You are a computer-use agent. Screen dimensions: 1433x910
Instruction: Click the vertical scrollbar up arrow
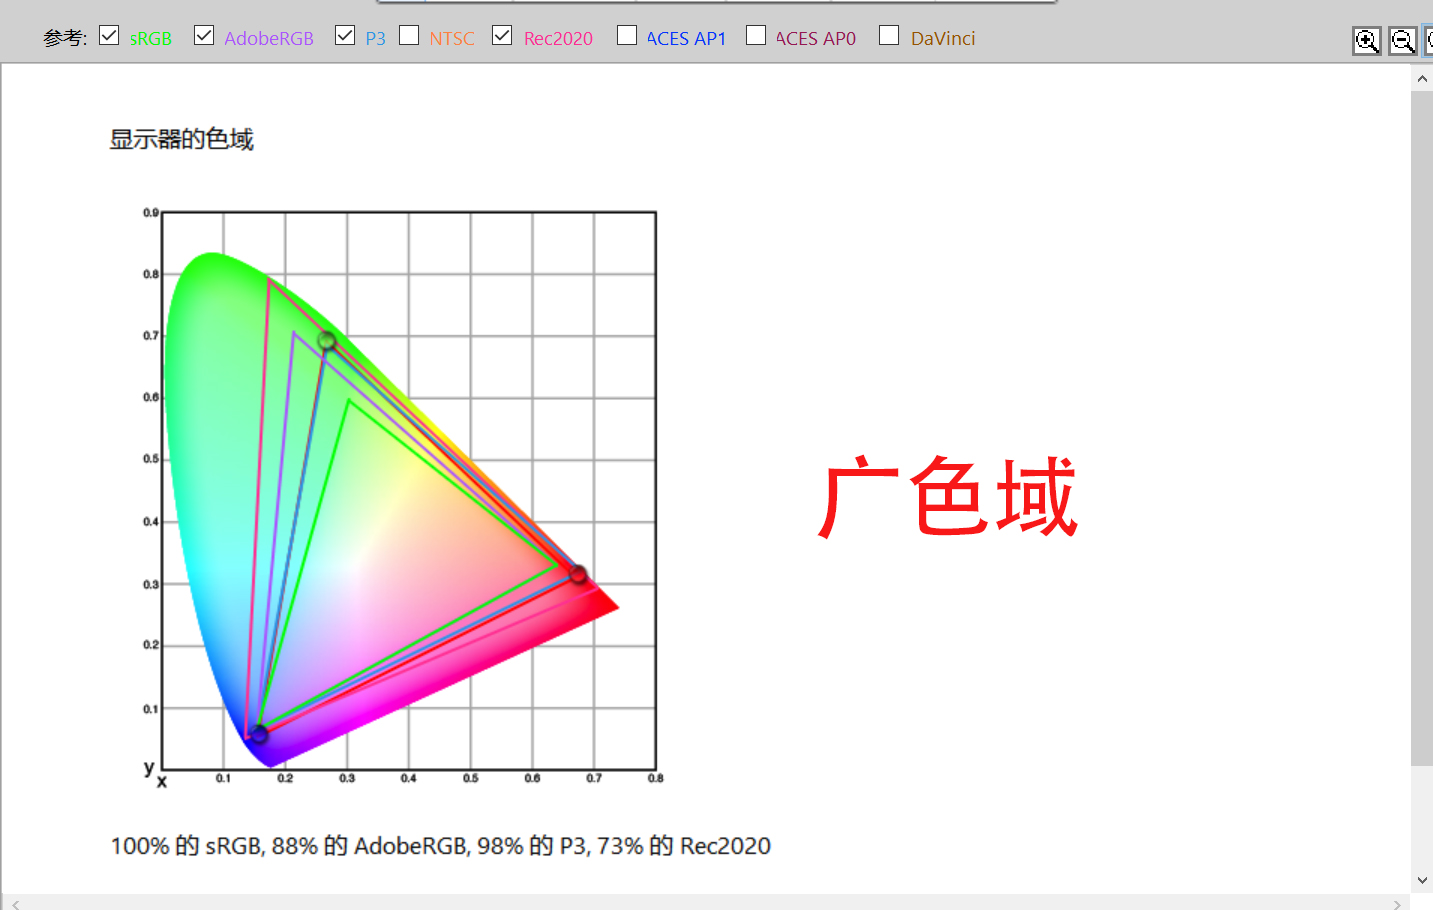pyautogui.click(x=1422, y=78)
